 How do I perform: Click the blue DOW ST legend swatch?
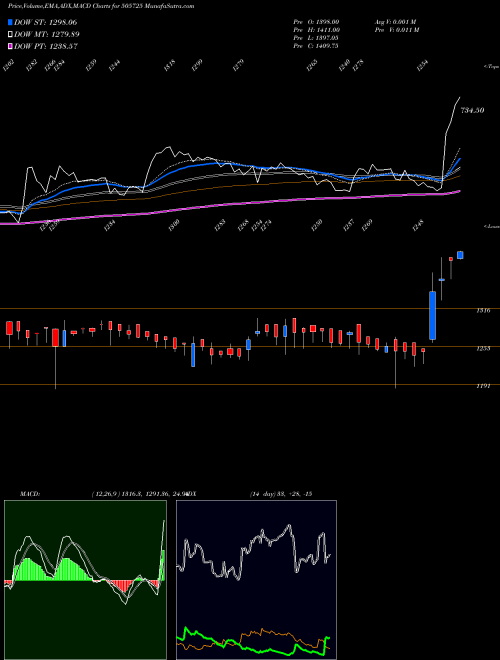pos(10,22)
